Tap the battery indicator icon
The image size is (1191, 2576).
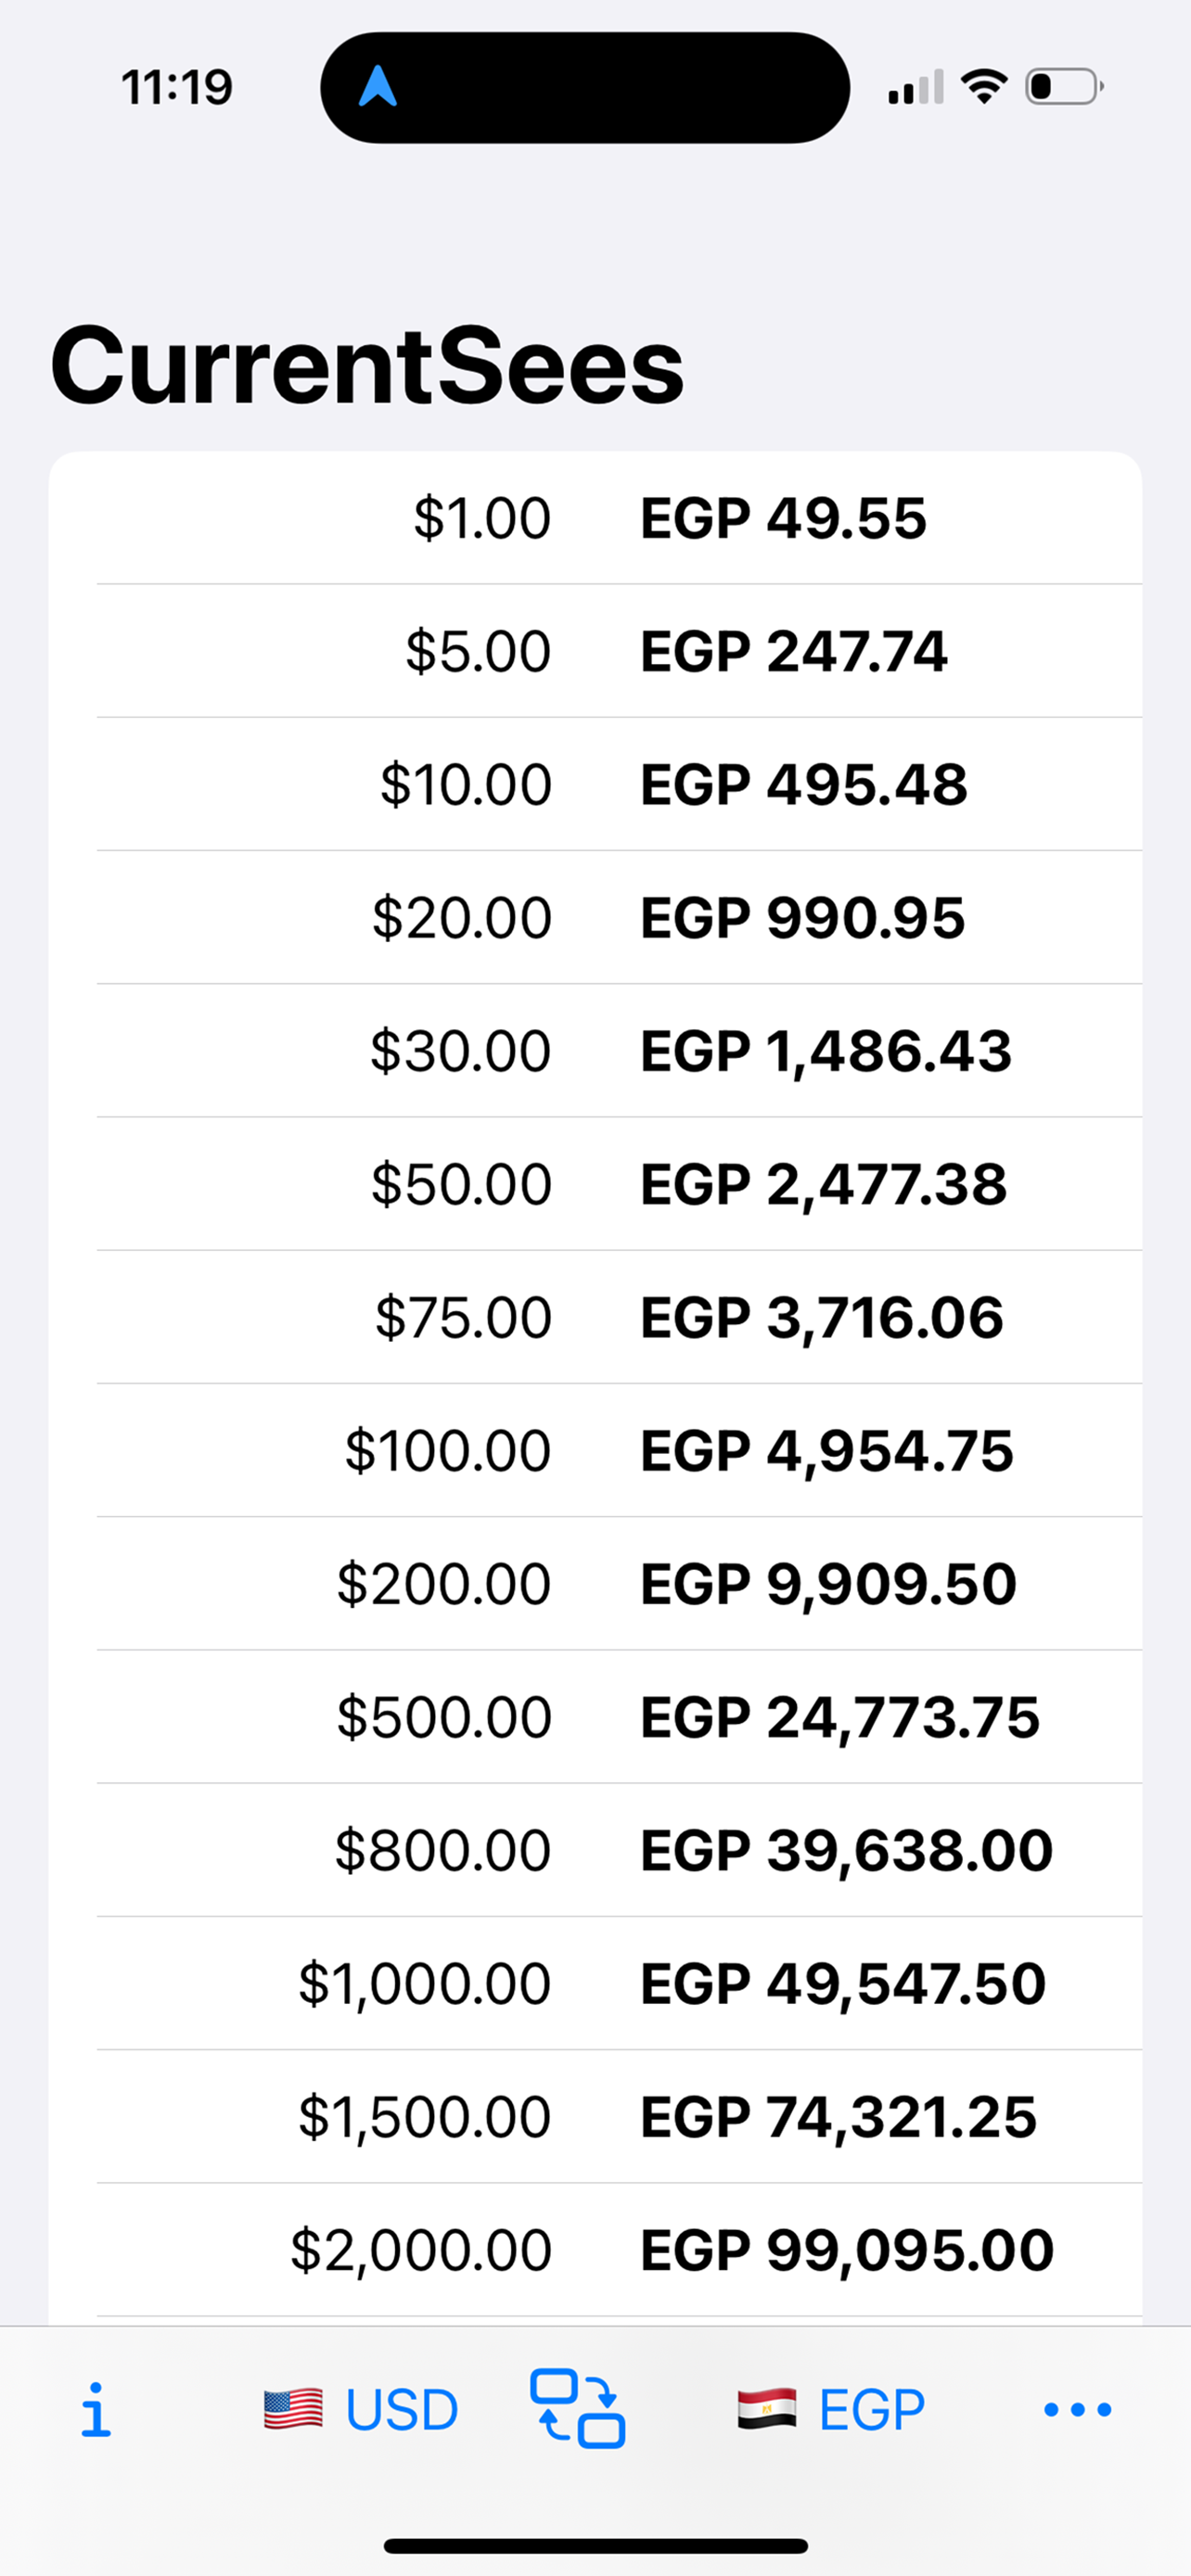[1064, 87]
